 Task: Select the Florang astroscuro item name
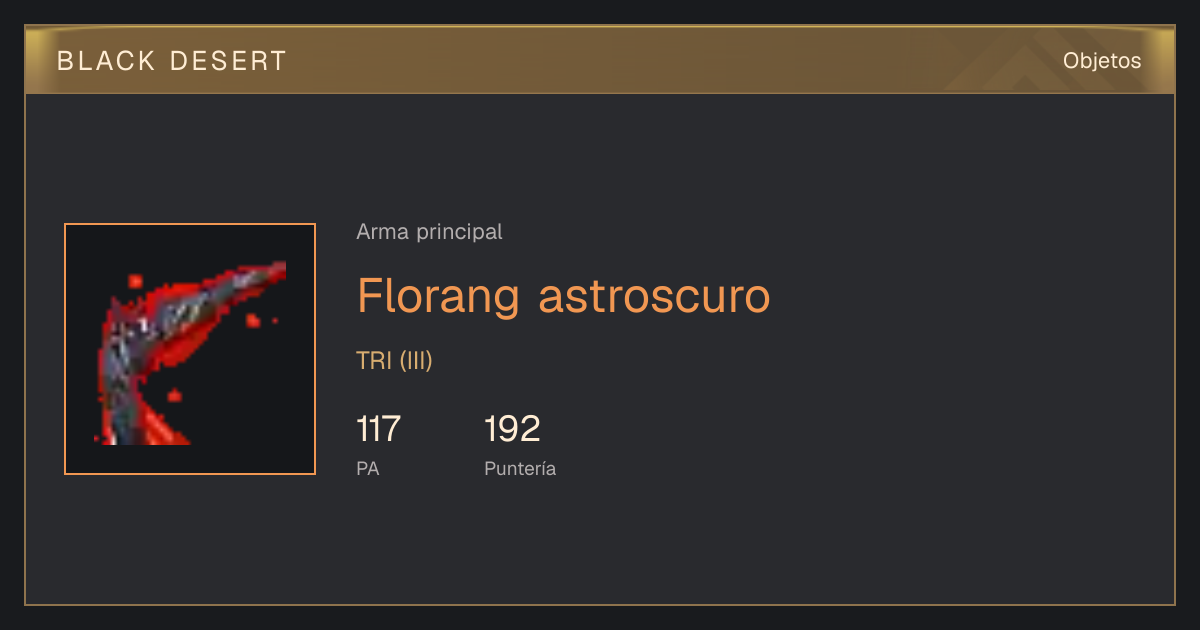pyautogui.click(x=564, y=296)
